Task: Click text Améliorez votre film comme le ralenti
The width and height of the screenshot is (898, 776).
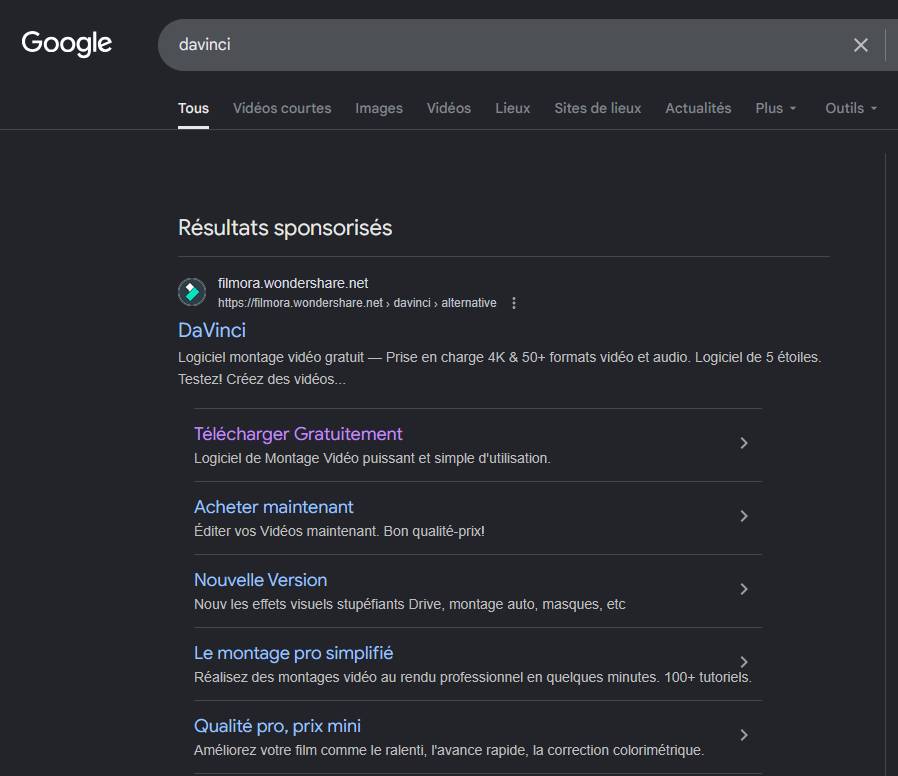Action: pos(448,750)
